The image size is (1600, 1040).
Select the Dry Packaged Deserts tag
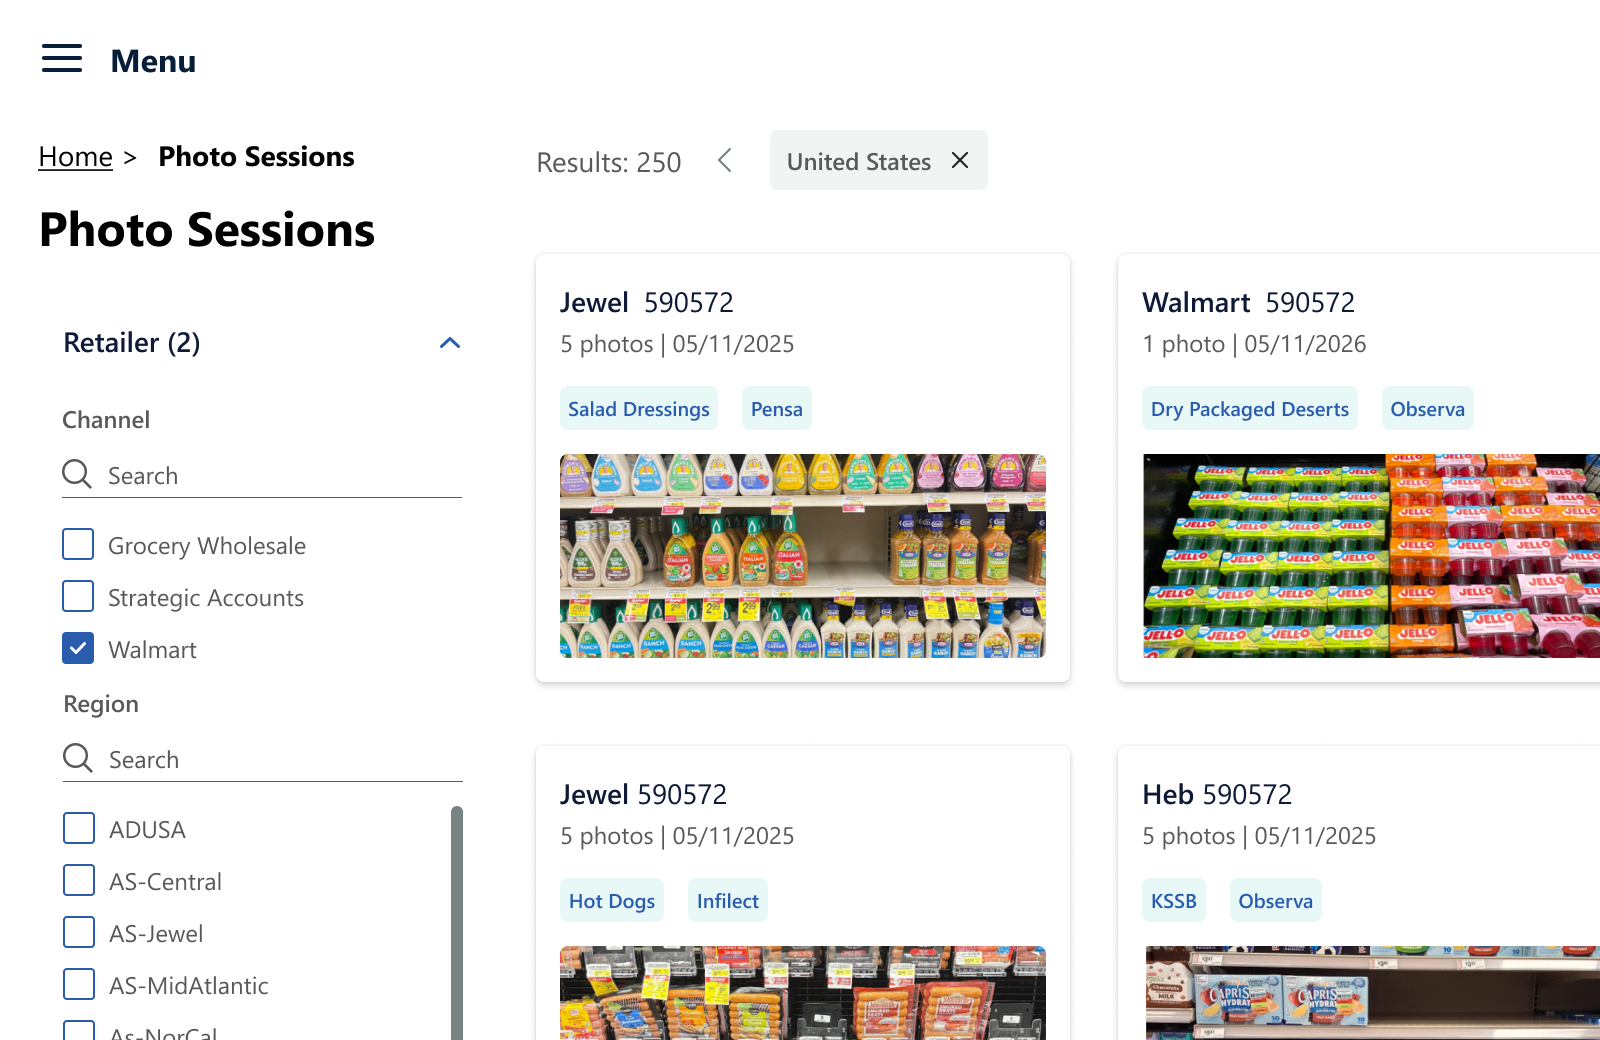[1250, 408]
